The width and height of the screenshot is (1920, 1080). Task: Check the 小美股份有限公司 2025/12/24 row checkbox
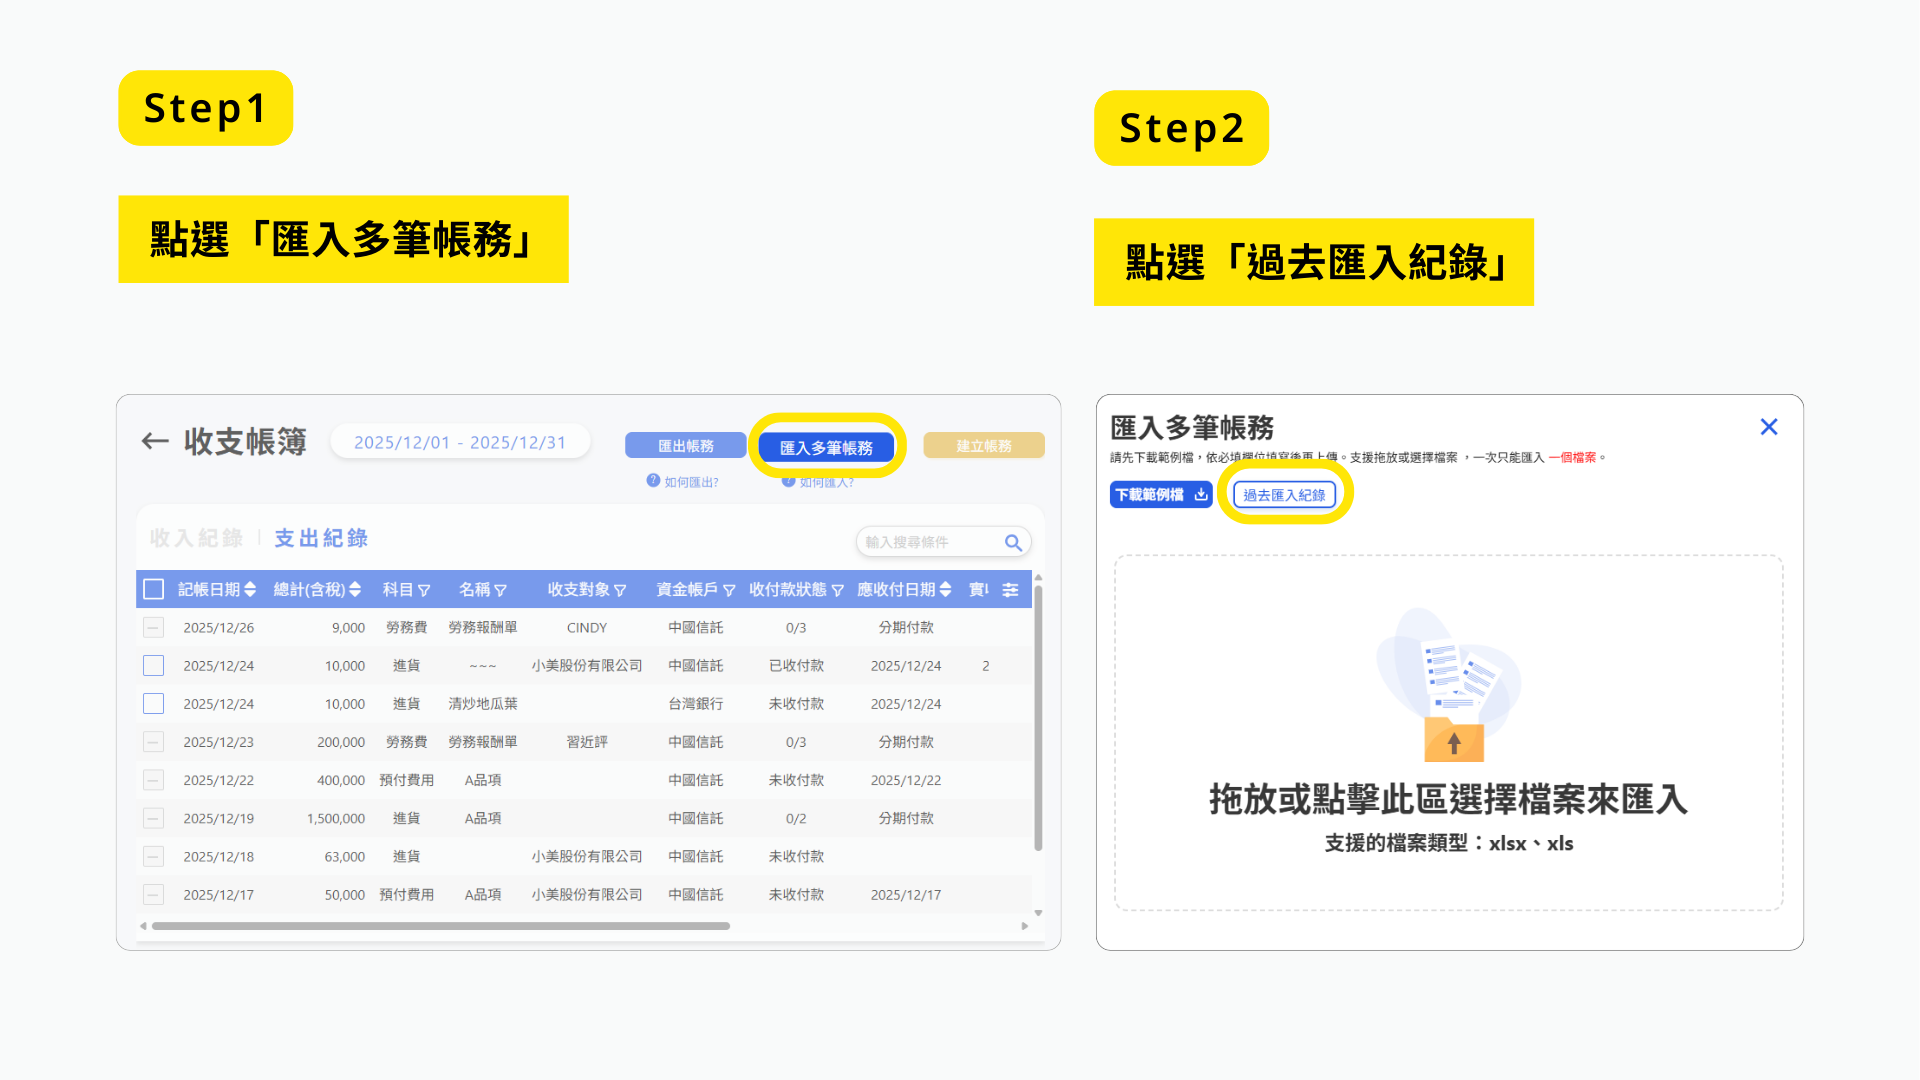(153, 666)
